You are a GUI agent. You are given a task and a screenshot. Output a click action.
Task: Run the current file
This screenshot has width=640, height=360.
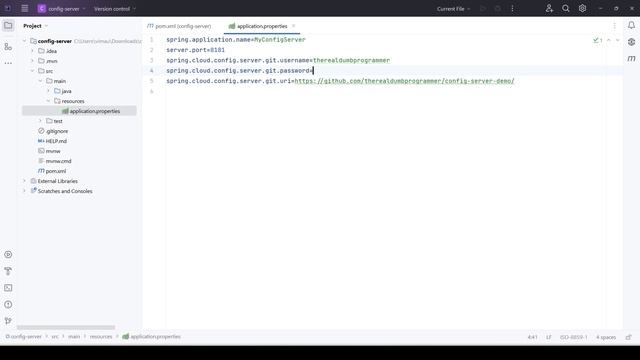click(483, 9)
